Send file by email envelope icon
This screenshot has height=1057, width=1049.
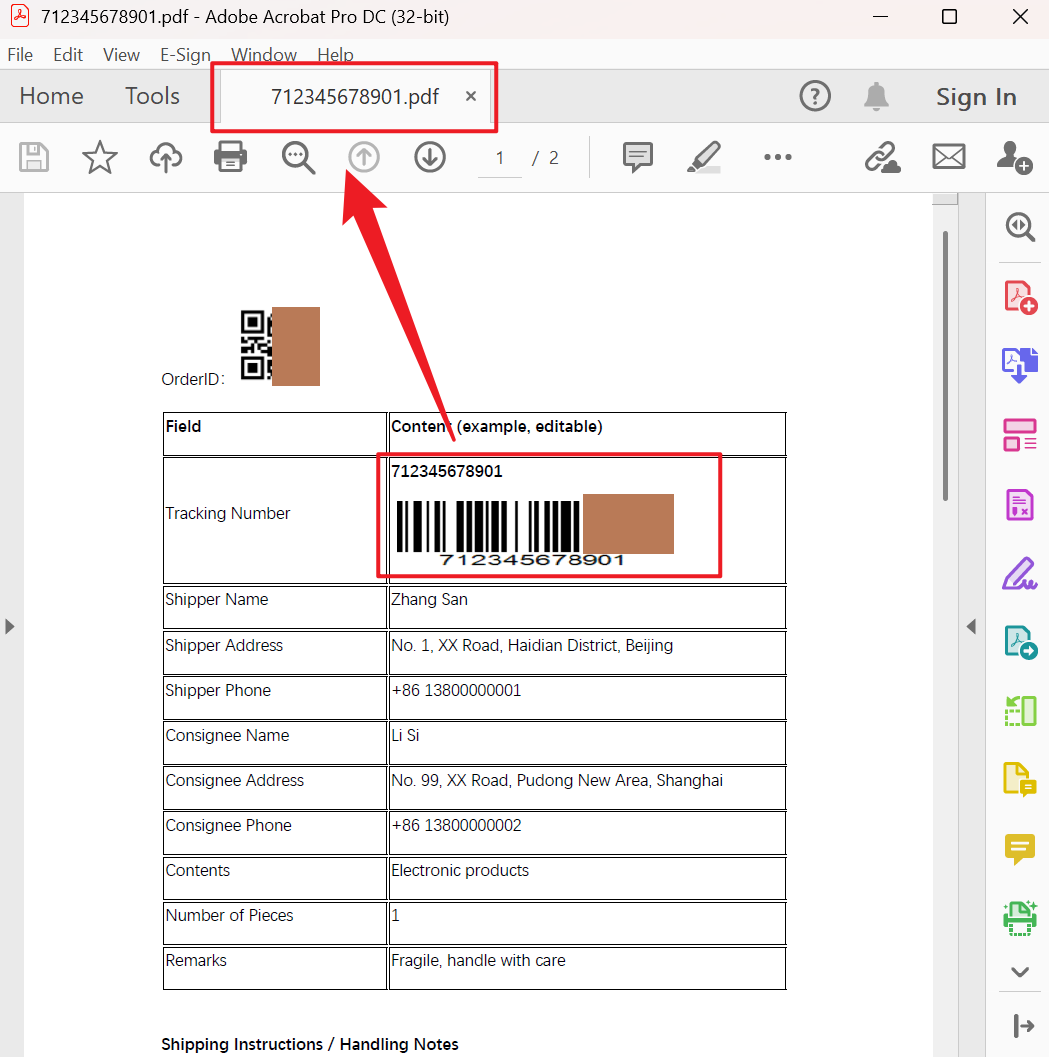click(x=948, y=157)
